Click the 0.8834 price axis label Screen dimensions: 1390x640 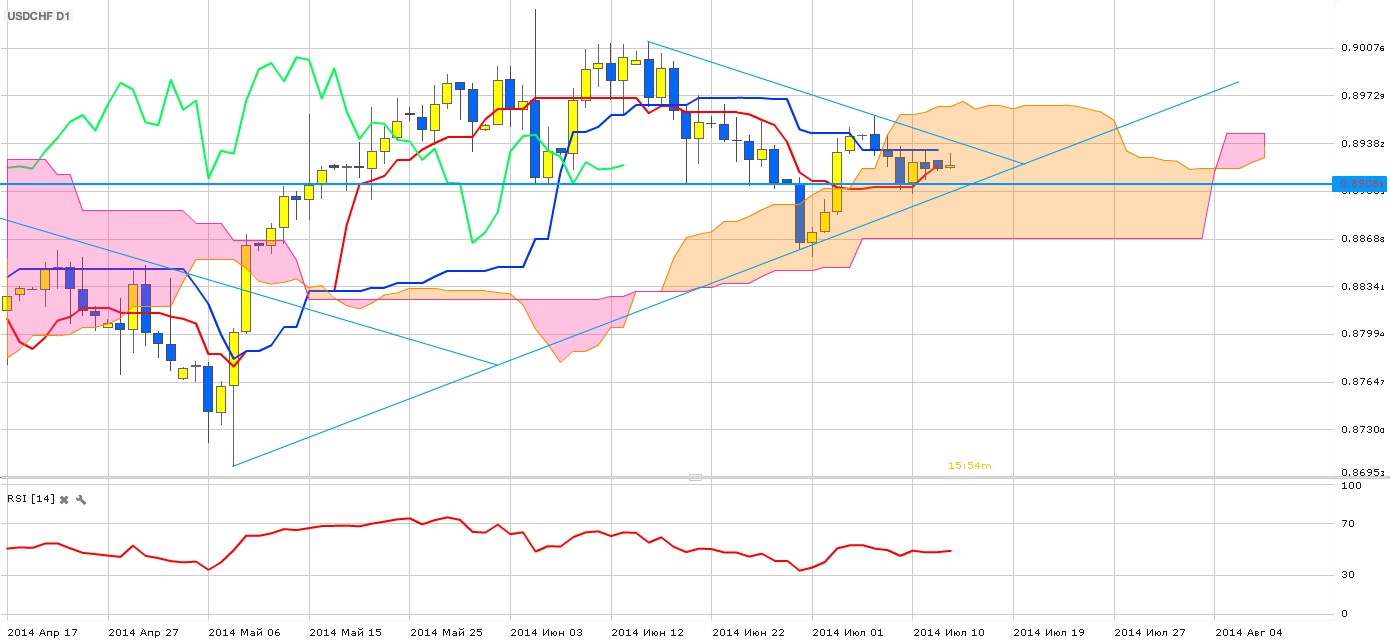[x=1363, y=287]
